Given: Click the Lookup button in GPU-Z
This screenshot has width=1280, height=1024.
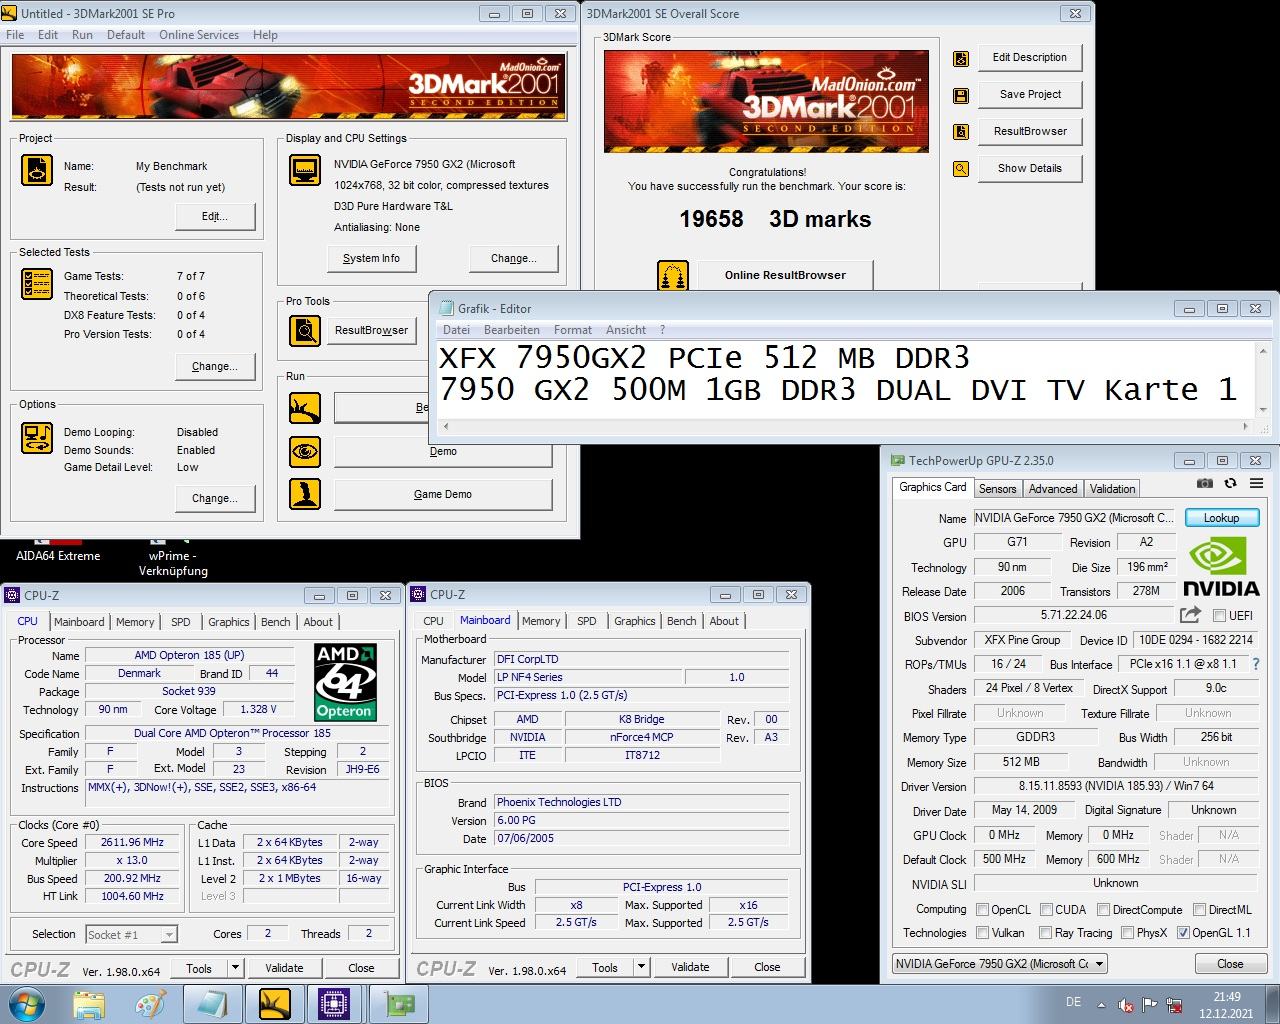Looking at the screenshot, I should [1221, 518].
